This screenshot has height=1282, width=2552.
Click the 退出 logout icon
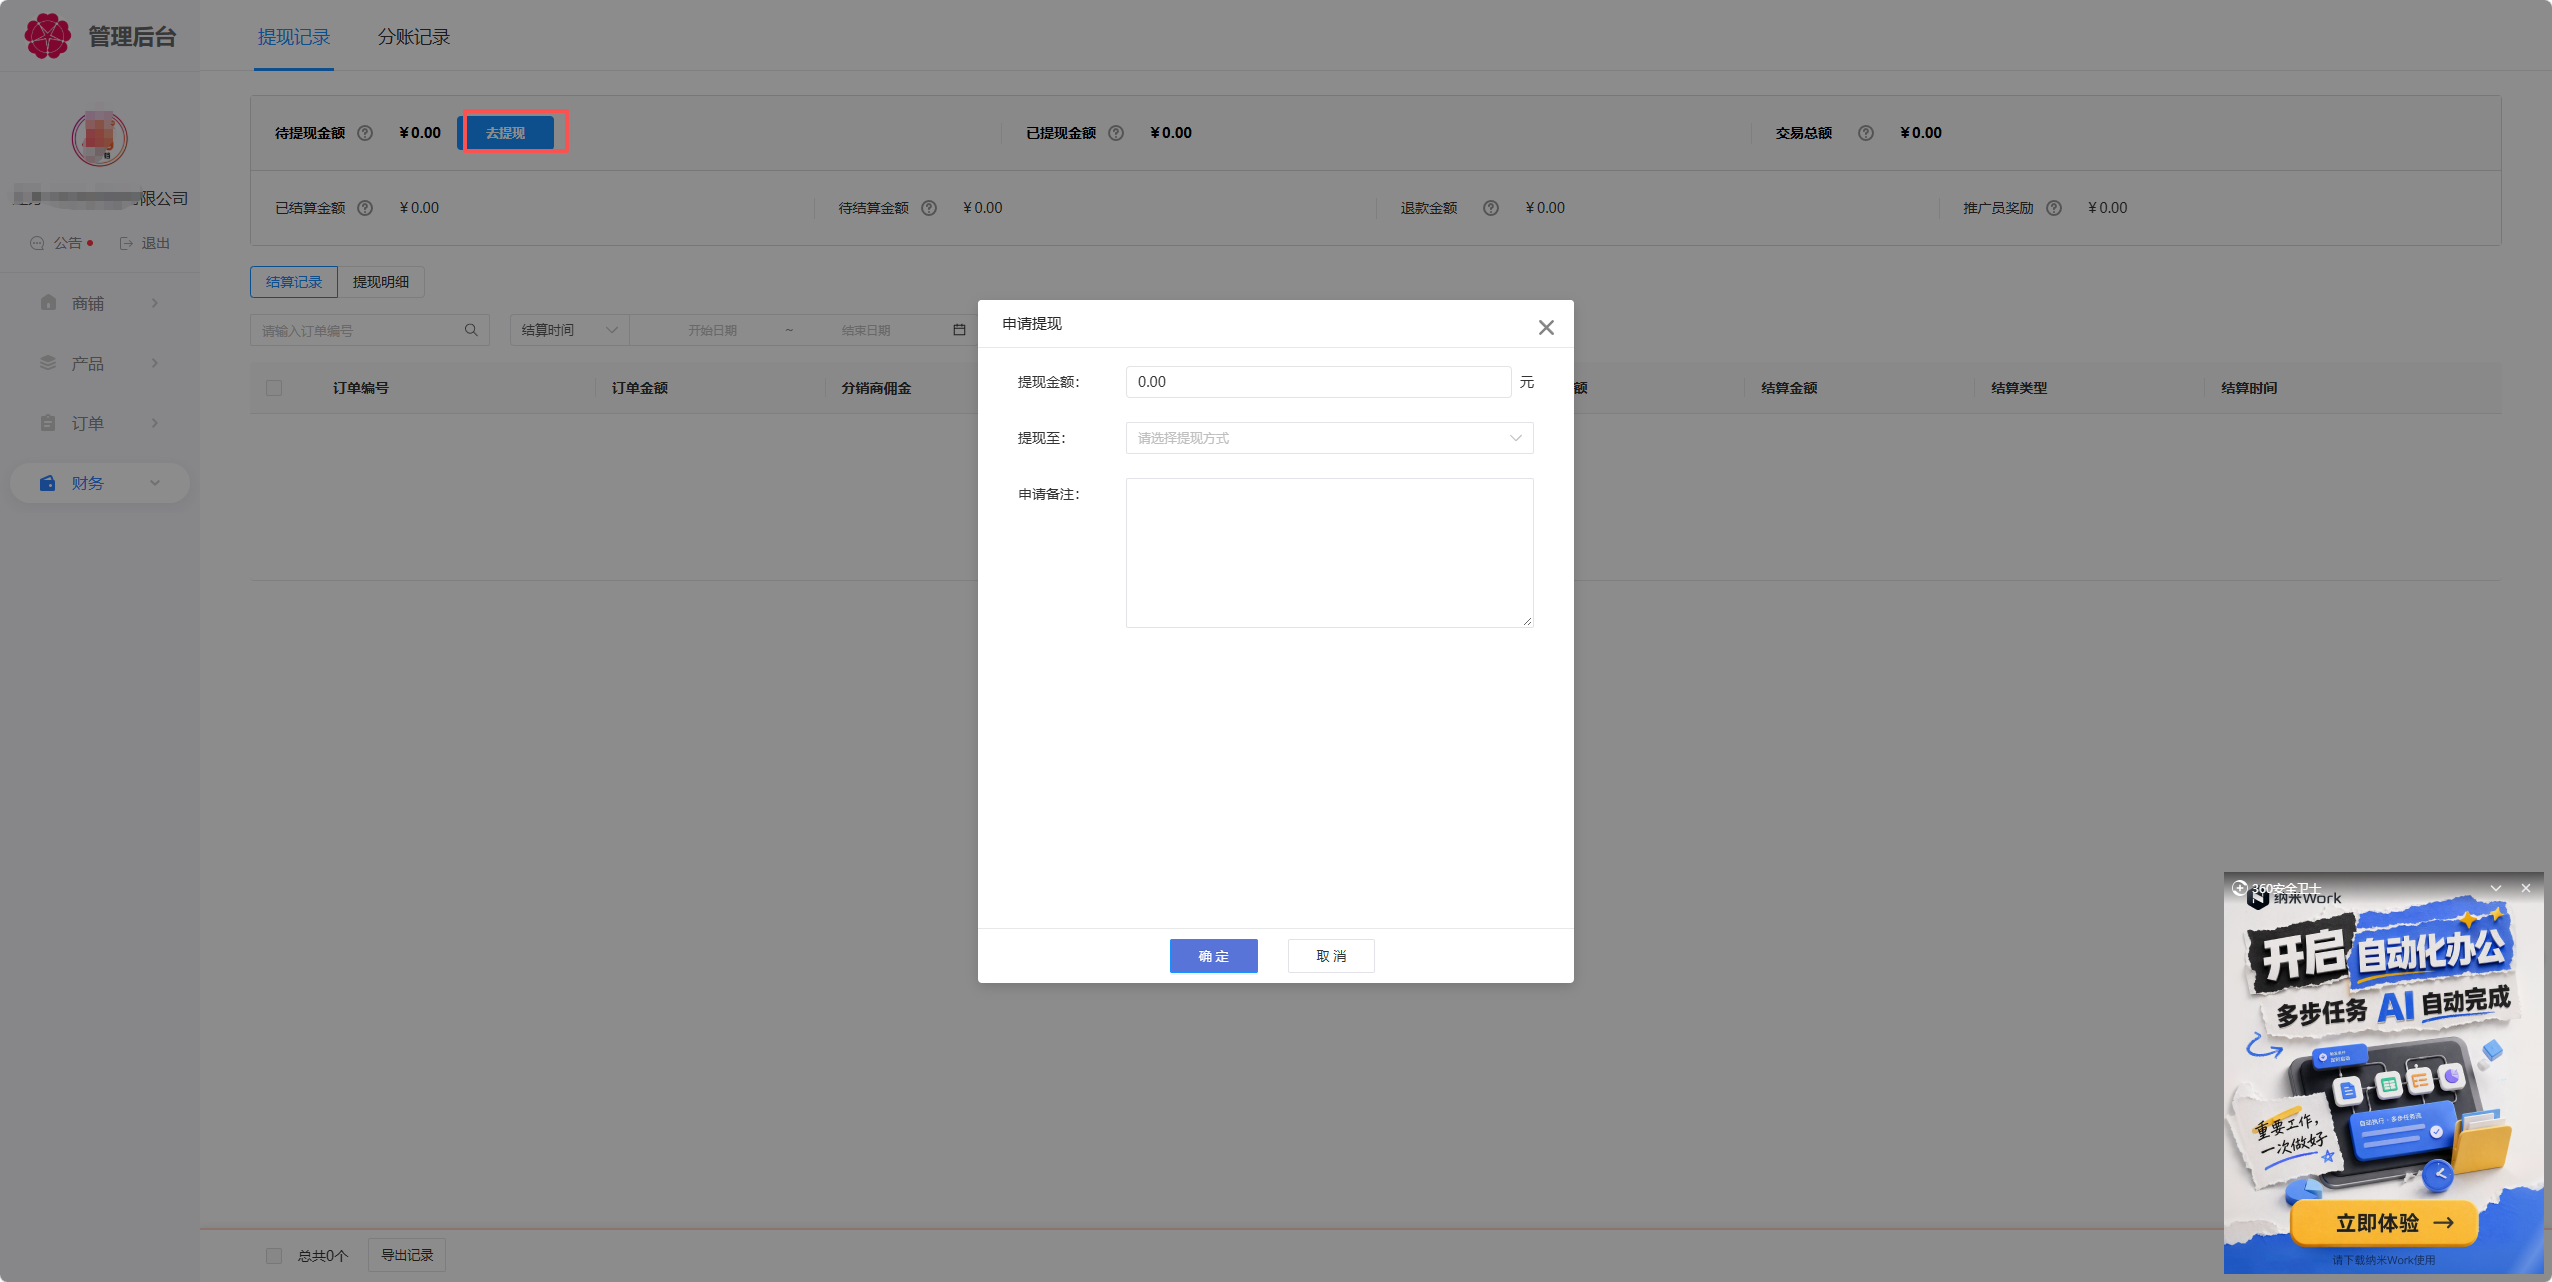126,243
